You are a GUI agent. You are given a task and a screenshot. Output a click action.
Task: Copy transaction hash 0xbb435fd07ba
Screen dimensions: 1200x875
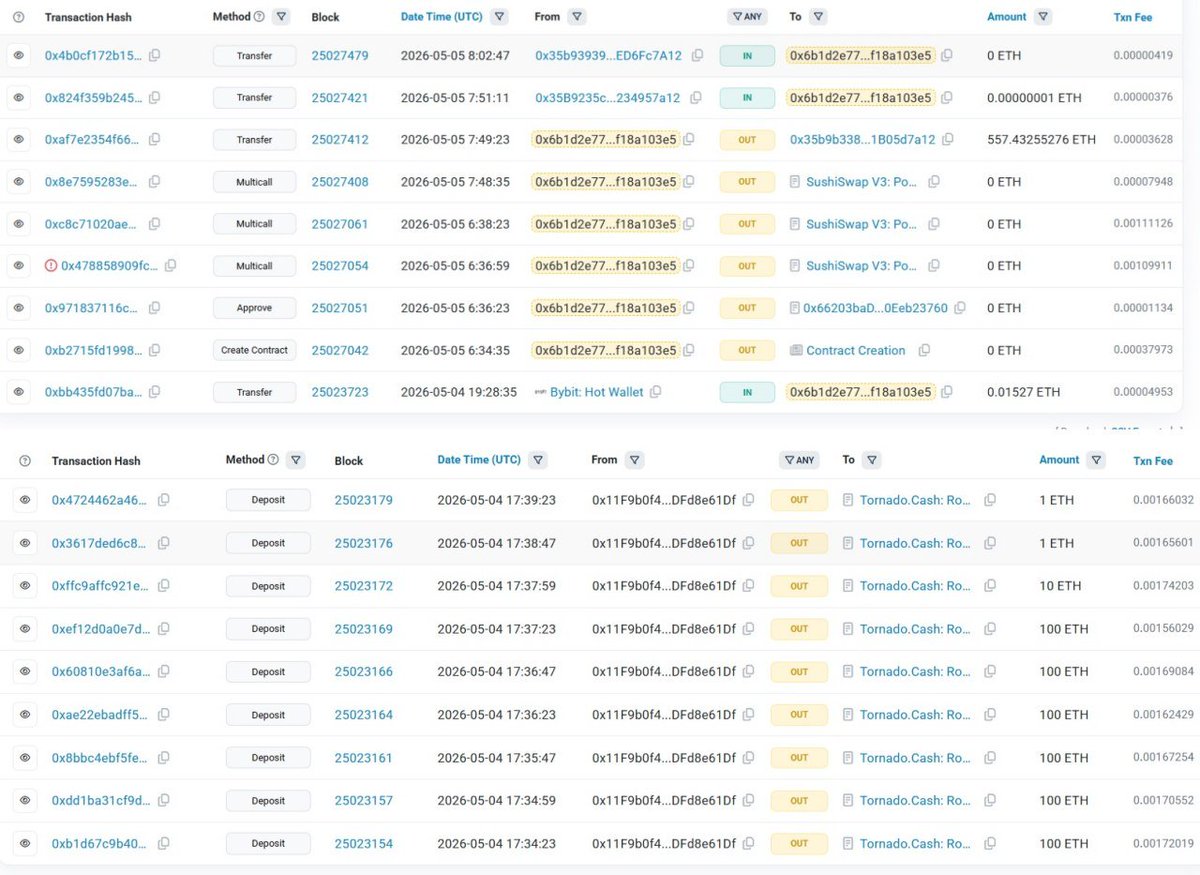(x=154, y=392)
